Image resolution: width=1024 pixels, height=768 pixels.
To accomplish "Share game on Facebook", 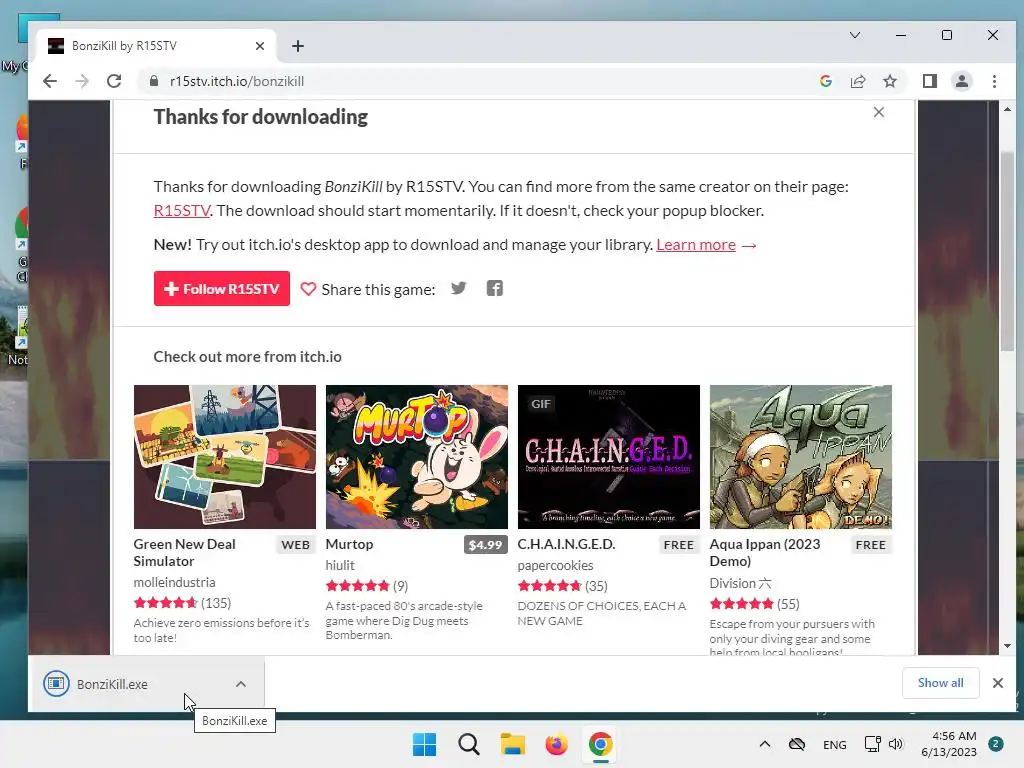I will pyautogui.click(x=494, y=288).
